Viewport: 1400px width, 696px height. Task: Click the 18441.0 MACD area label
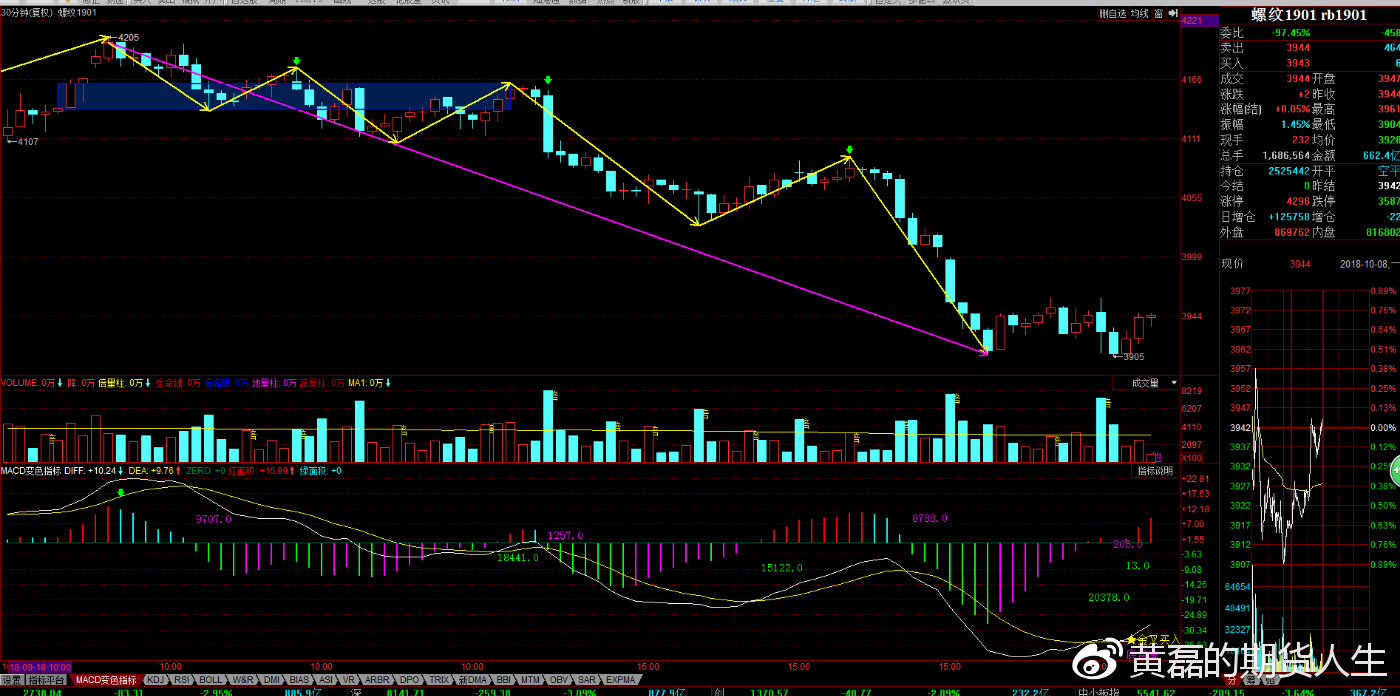click(518, 558)
